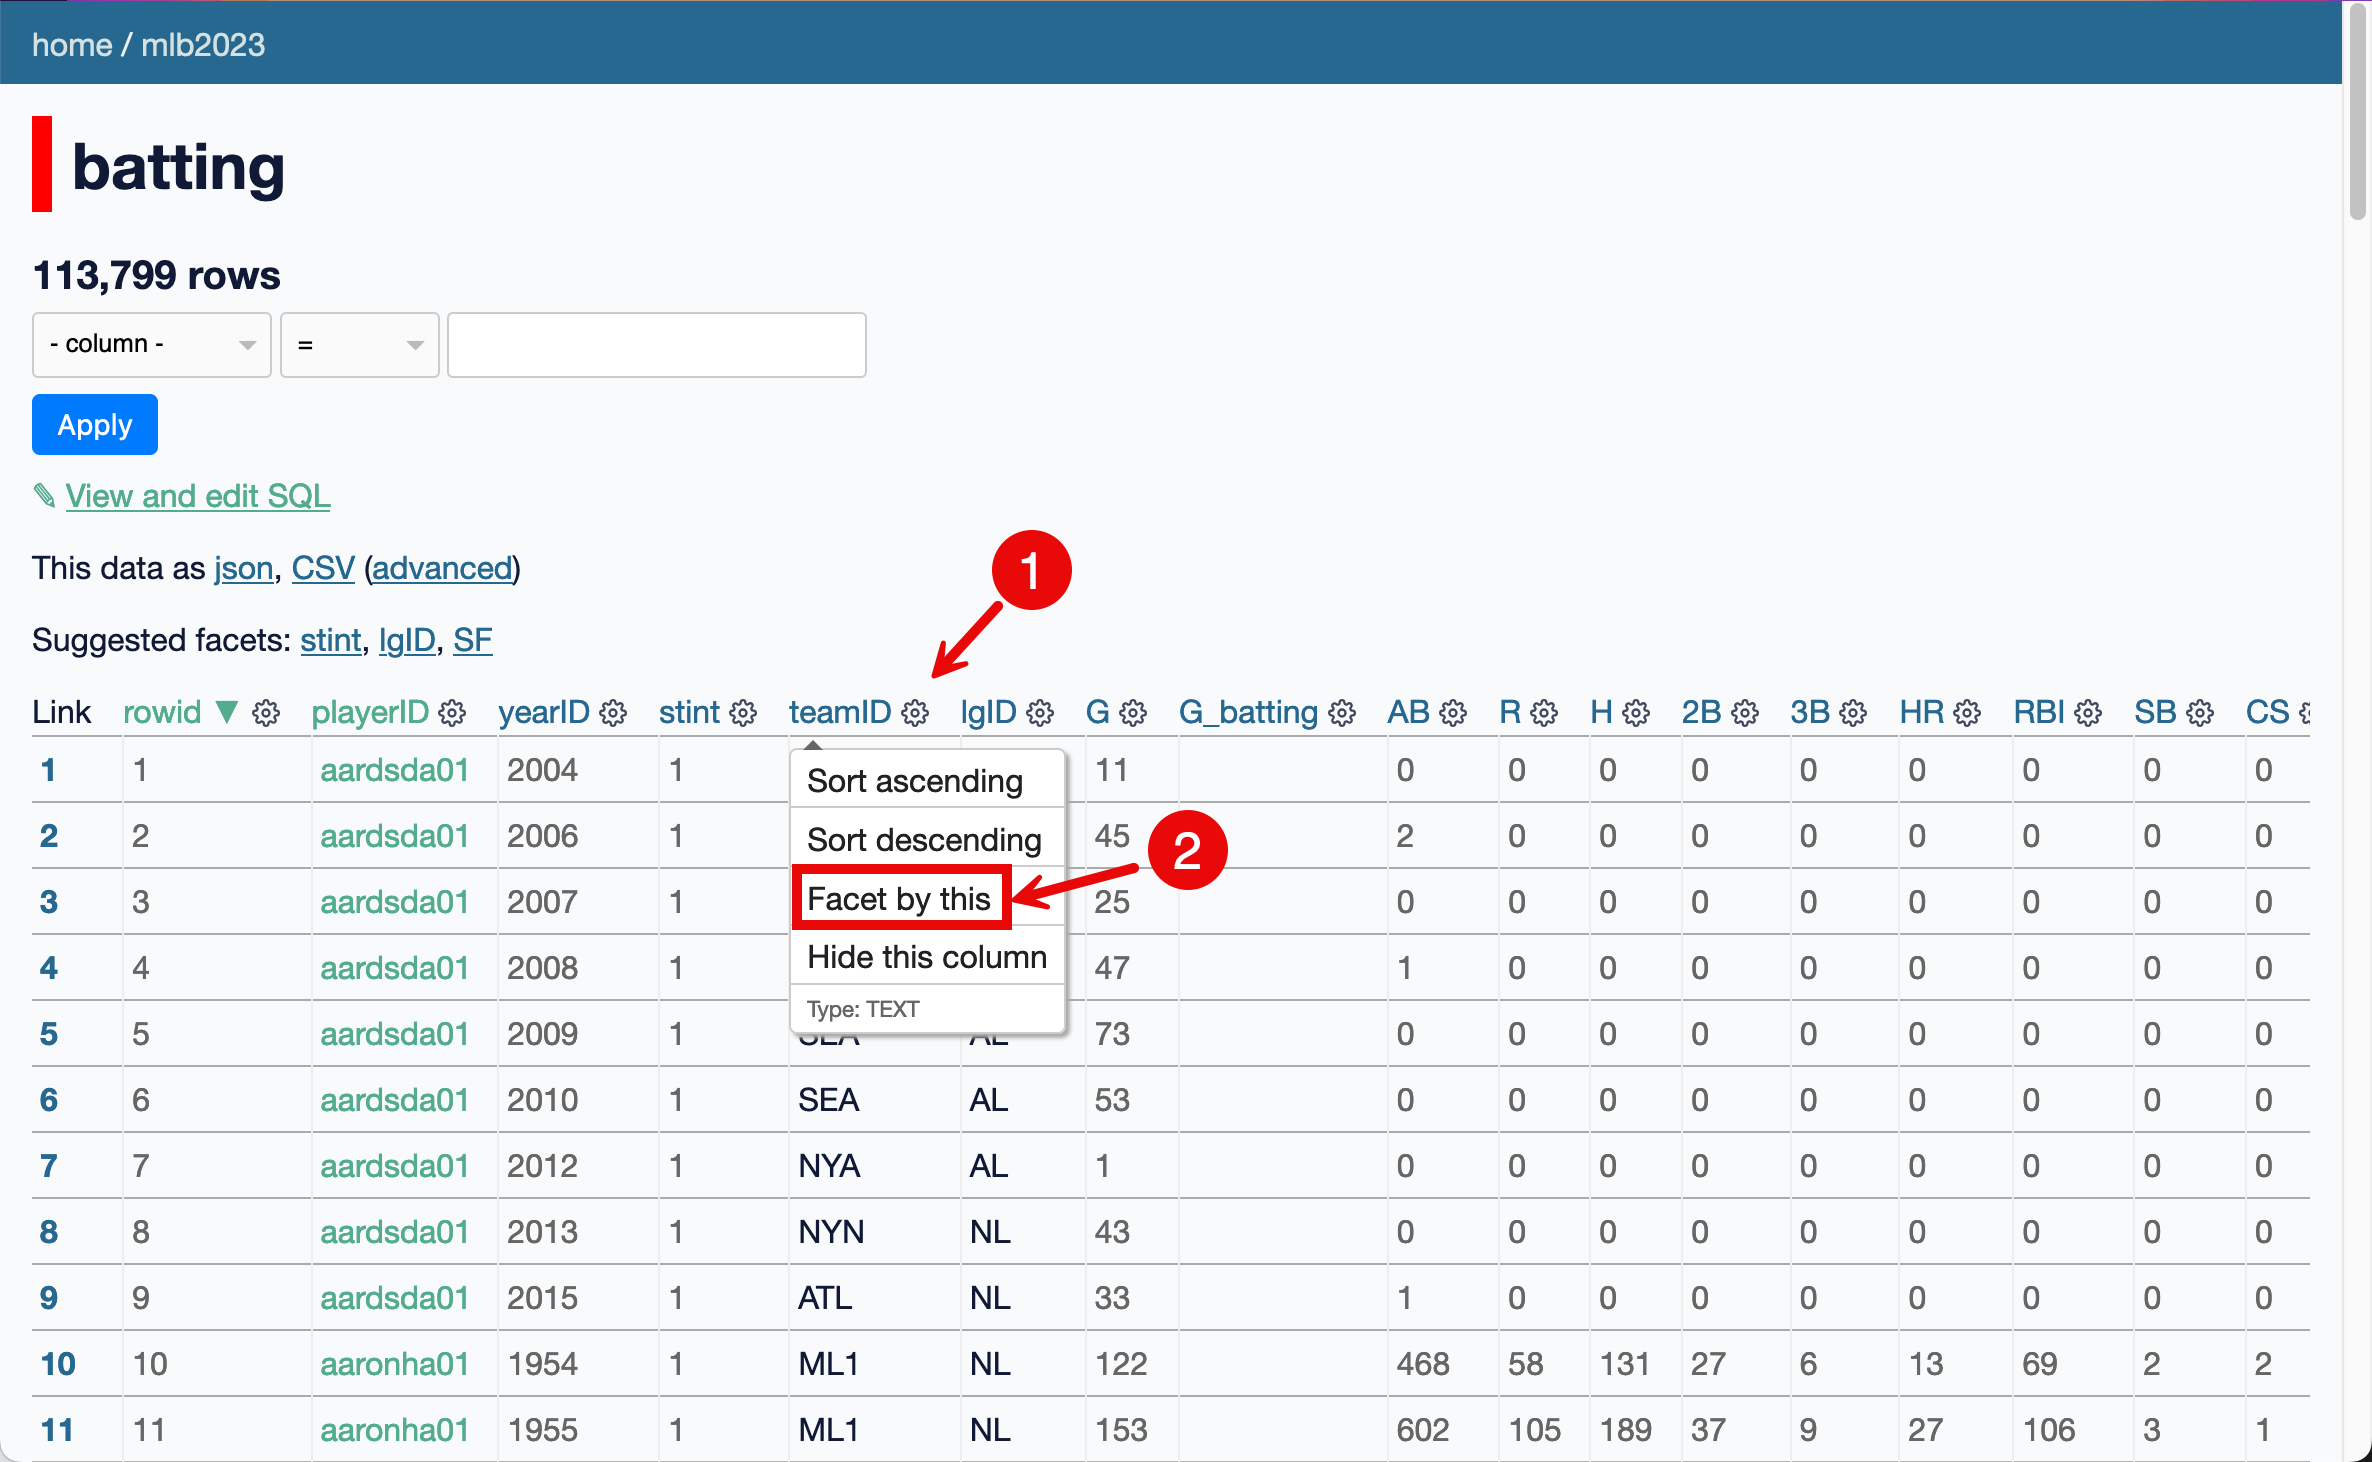
Task: Click the RBI column gear icon
Action: pyautogui.click(x=2088, y=713)
